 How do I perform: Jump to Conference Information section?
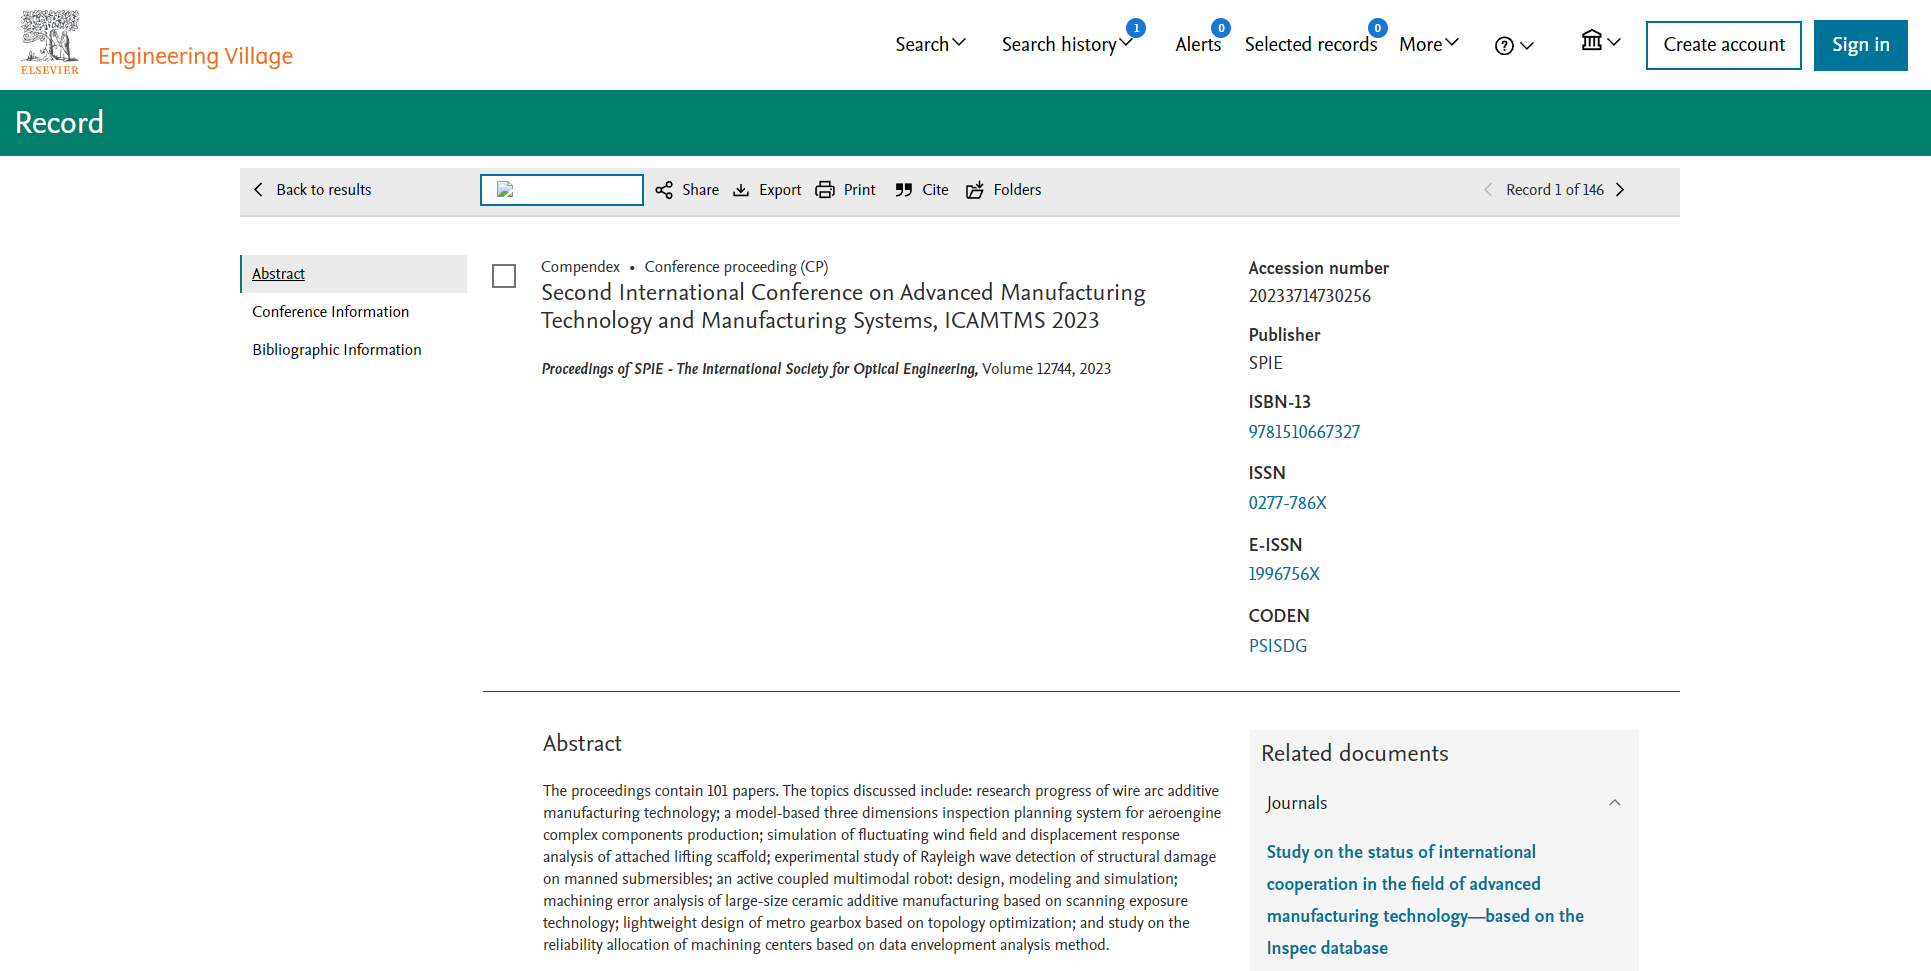[x=330, y=312]
